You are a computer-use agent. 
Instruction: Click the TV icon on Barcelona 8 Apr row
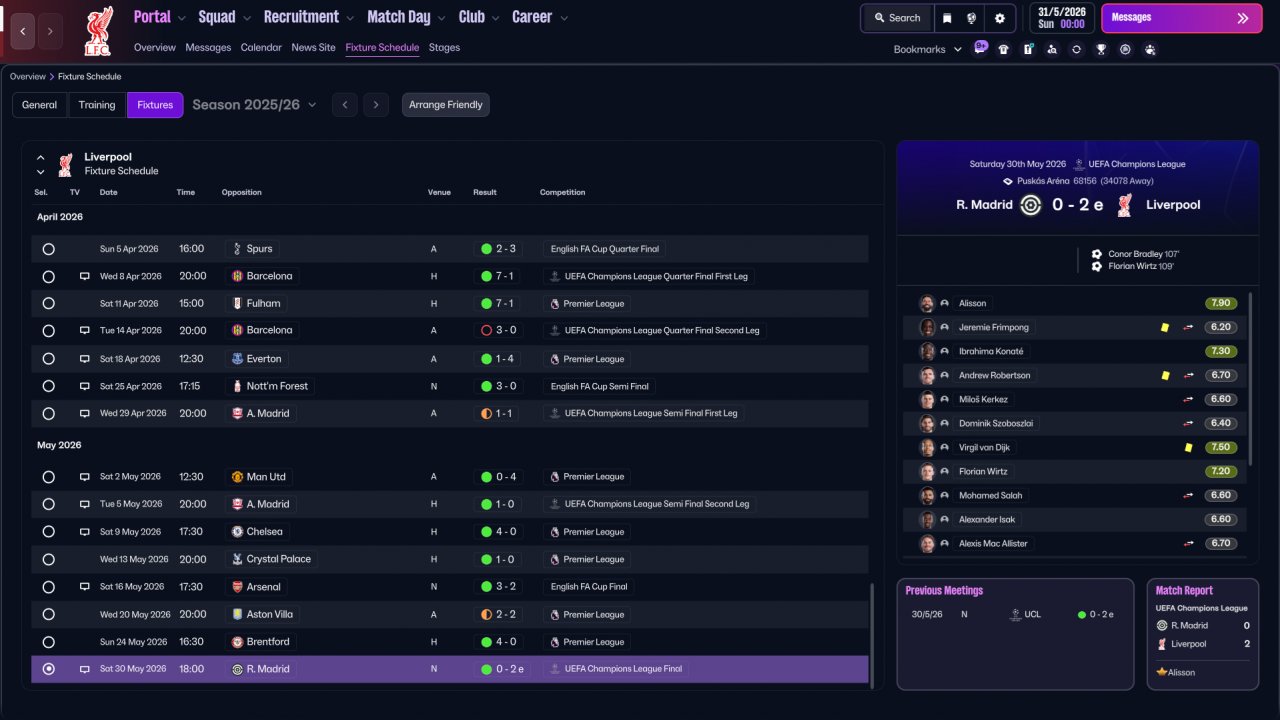[85, 276]
